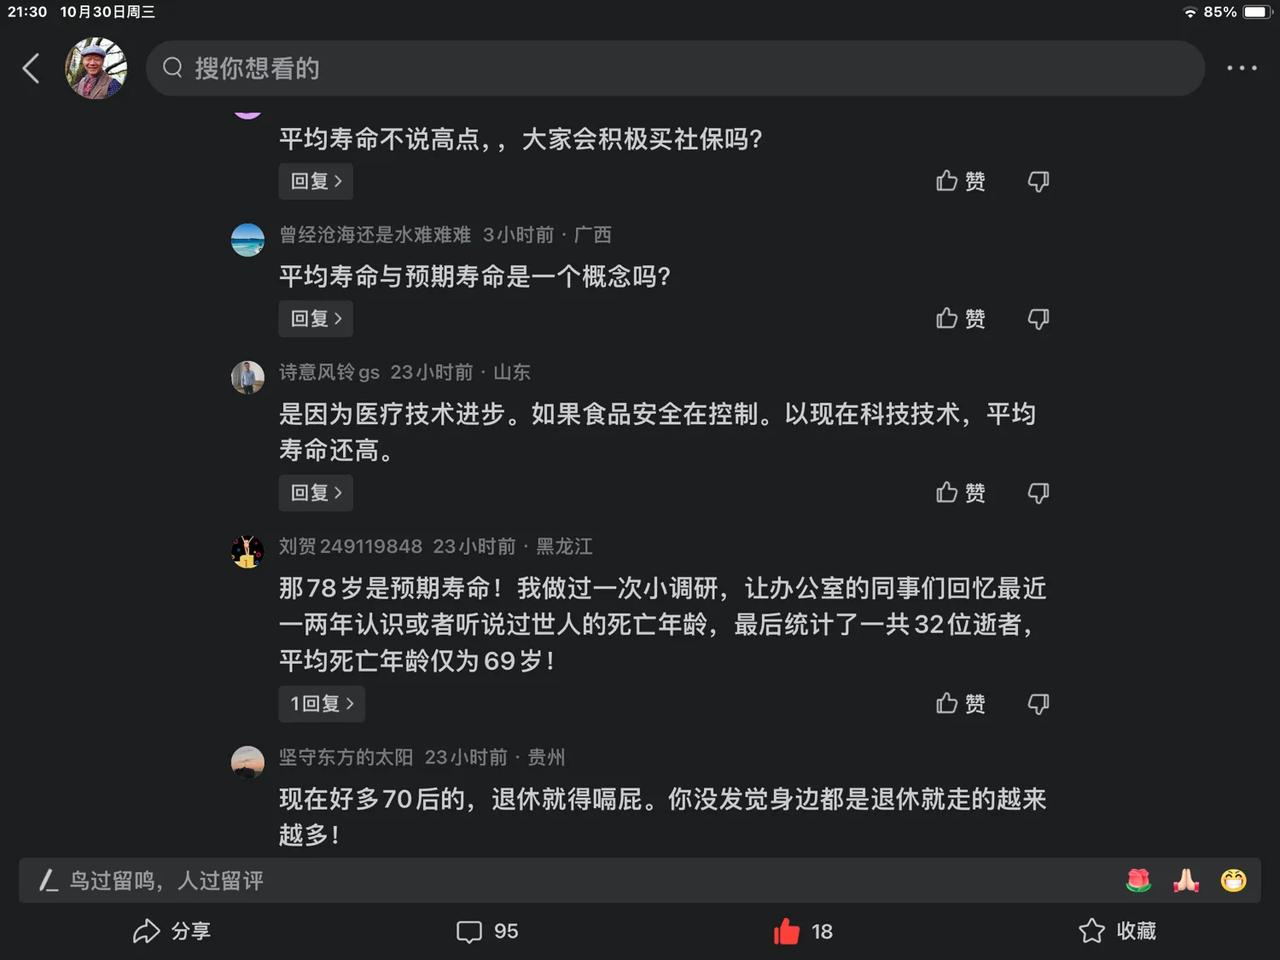Open 刘贺249119848's profile avatar
This screenshot has width=1280, height=960.
[x=248, y=551]
